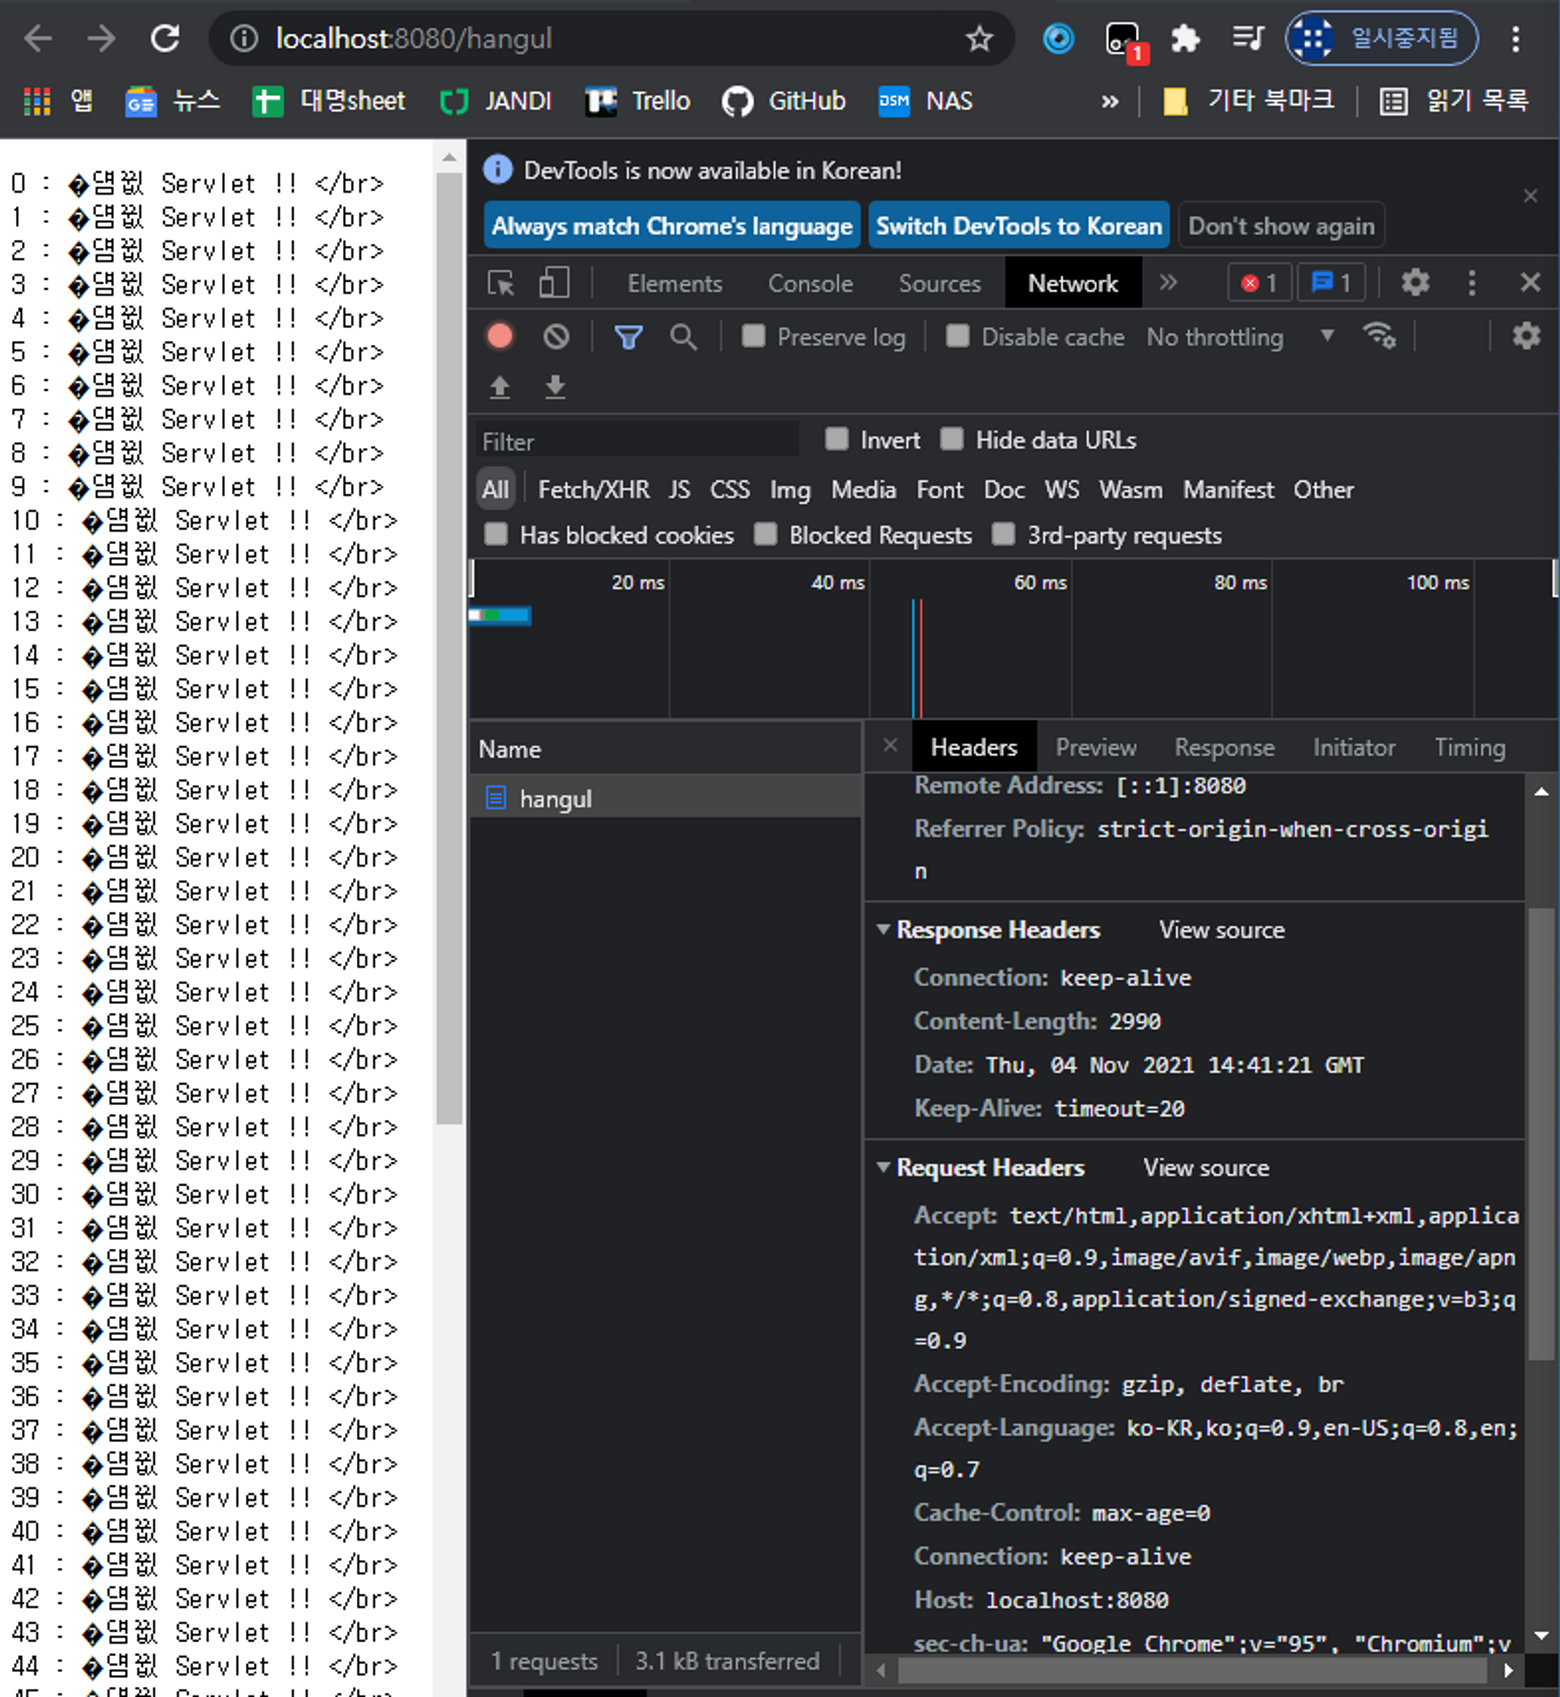This screenshot has height=1697, width=1560.
Task: Open the Trello bookmark
Action: pyautogui.click(x=638, y=101)
